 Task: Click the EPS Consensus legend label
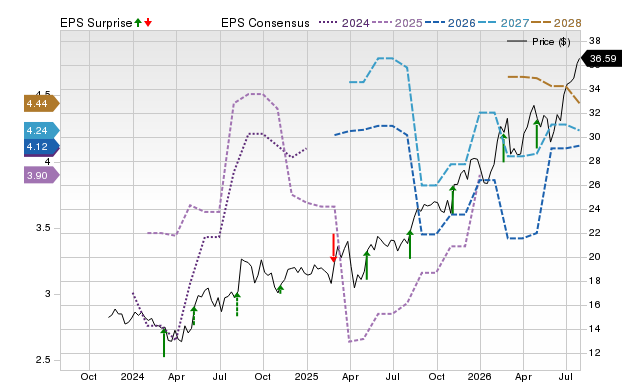pos(265,23)
